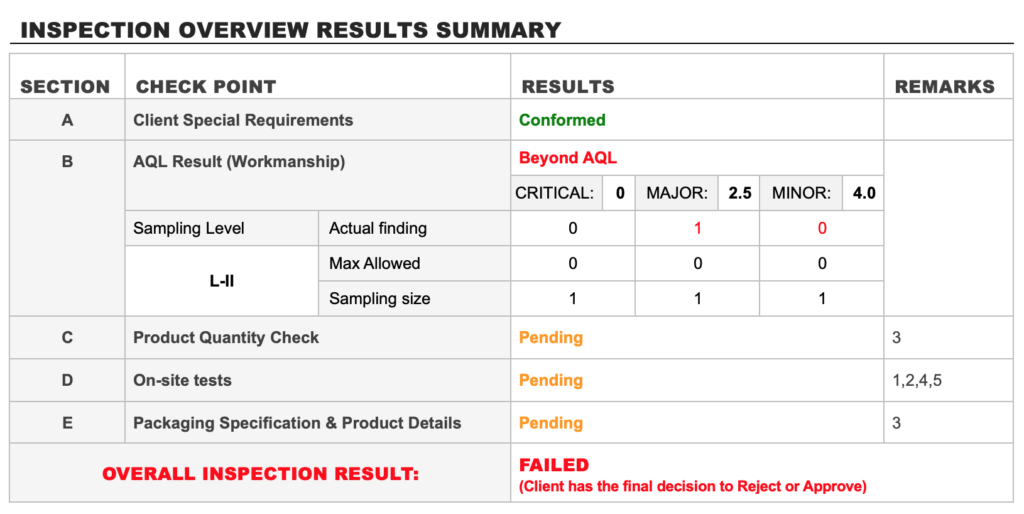
Task: Click the red FAILED overall result
Action: [x=554, y=465]
